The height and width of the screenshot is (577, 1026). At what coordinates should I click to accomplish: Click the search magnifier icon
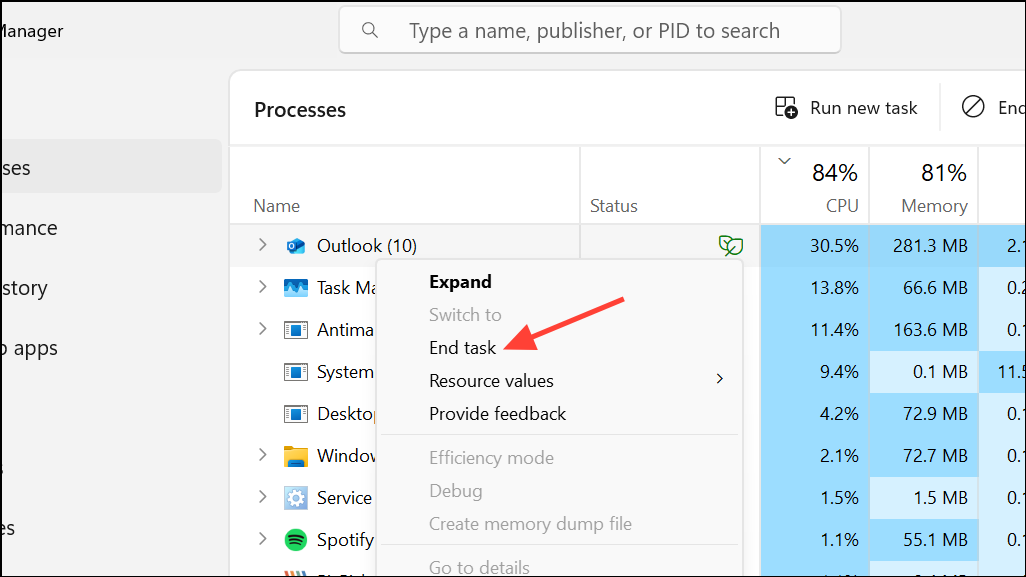click(370, 30)
